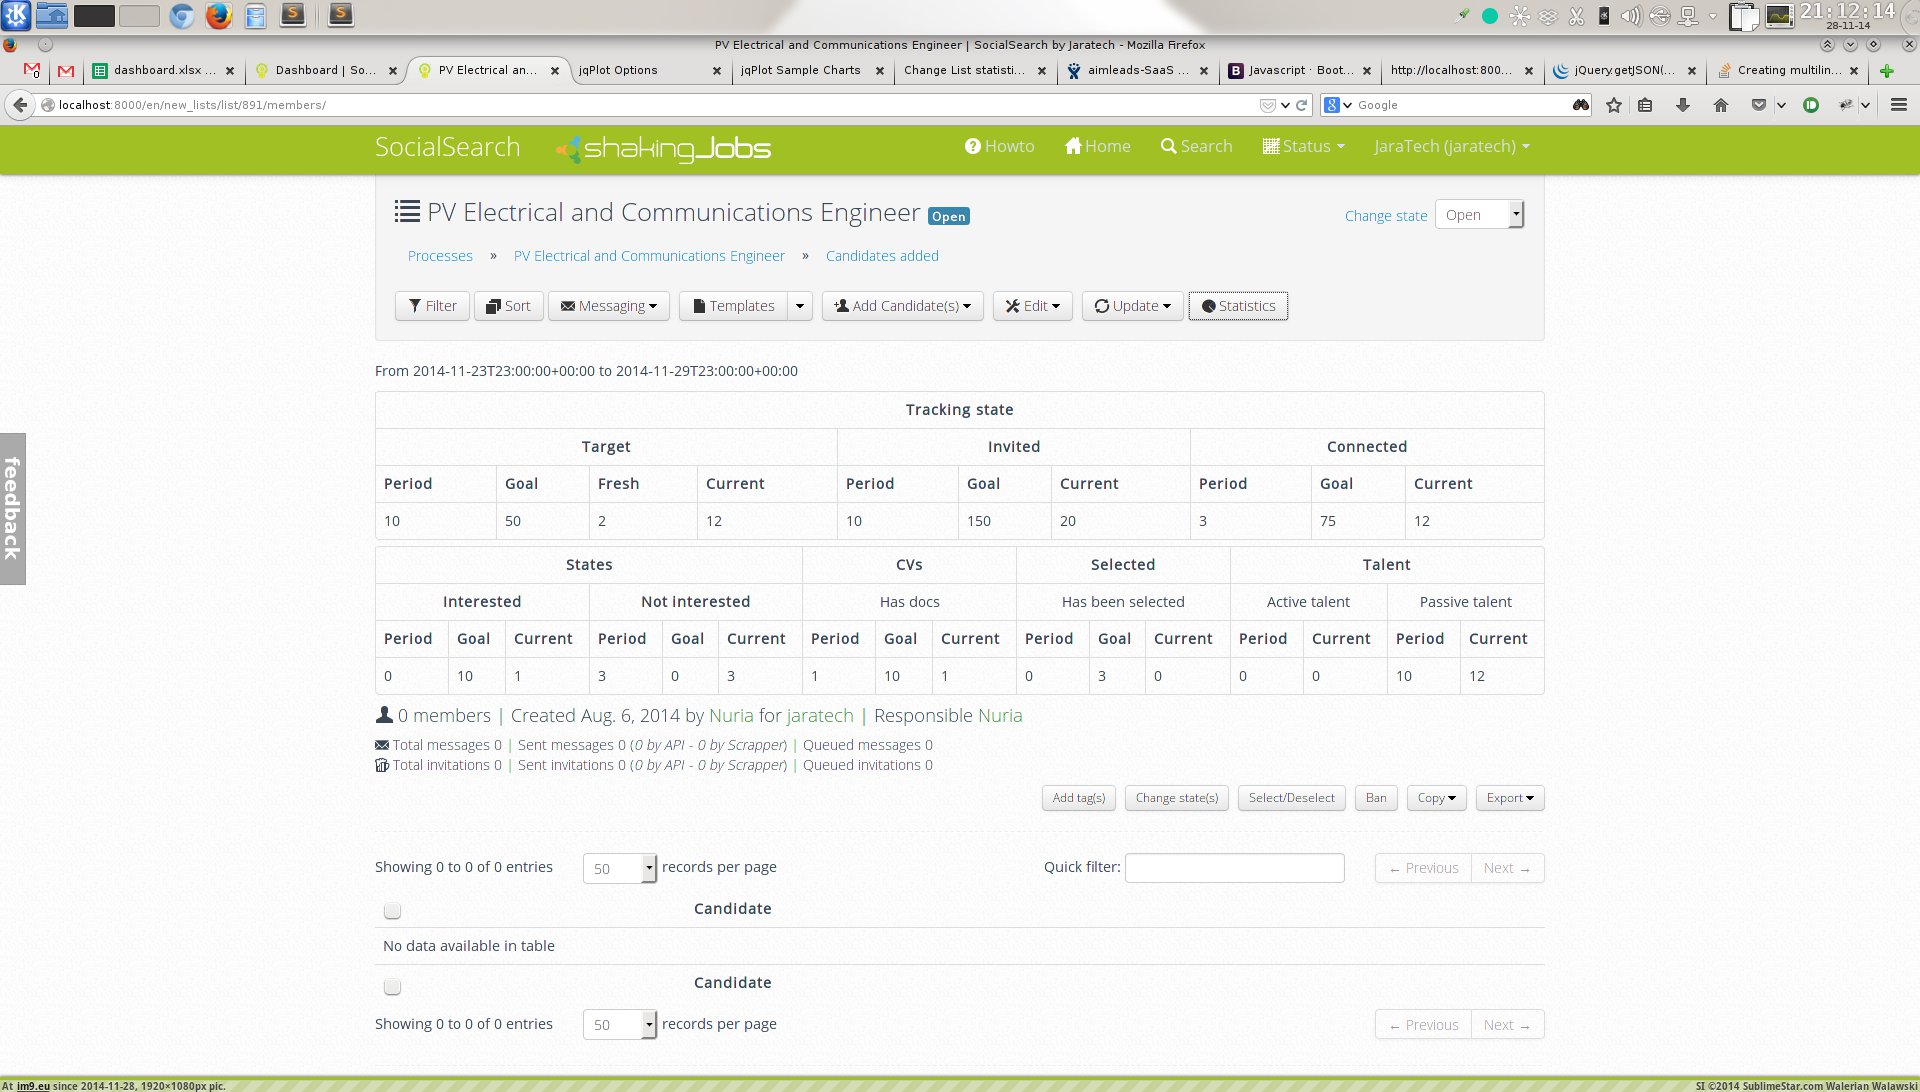Screen dimensions: 1920x1092
Task: Click the Sort button
Action: pyautogui.click(x=508, y=306)
